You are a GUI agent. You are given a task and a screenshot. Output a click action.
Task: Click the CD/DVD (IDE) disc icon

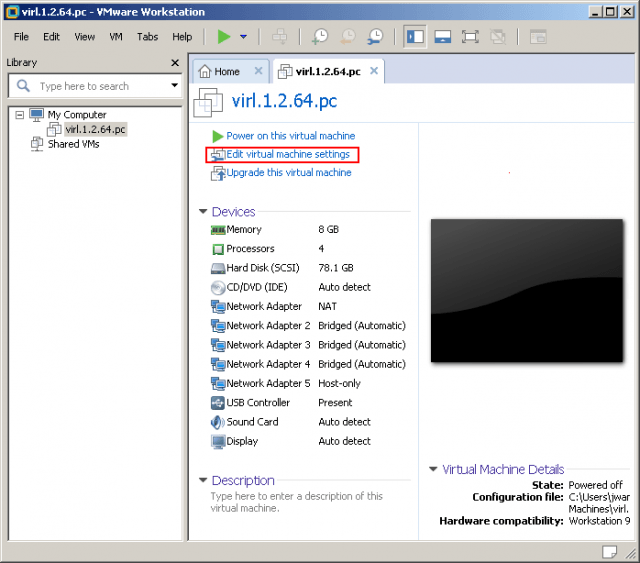[x=218, y=287]
